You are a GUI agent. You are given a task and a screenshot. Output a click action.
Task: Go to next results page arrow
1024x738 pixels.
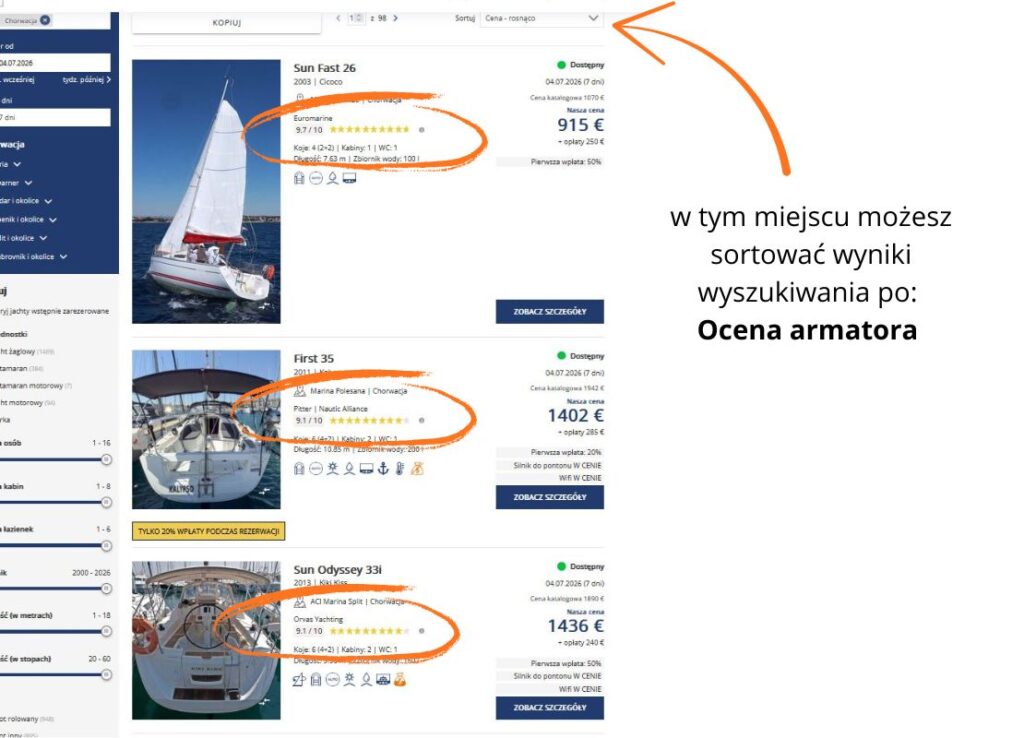pos(396,18)
